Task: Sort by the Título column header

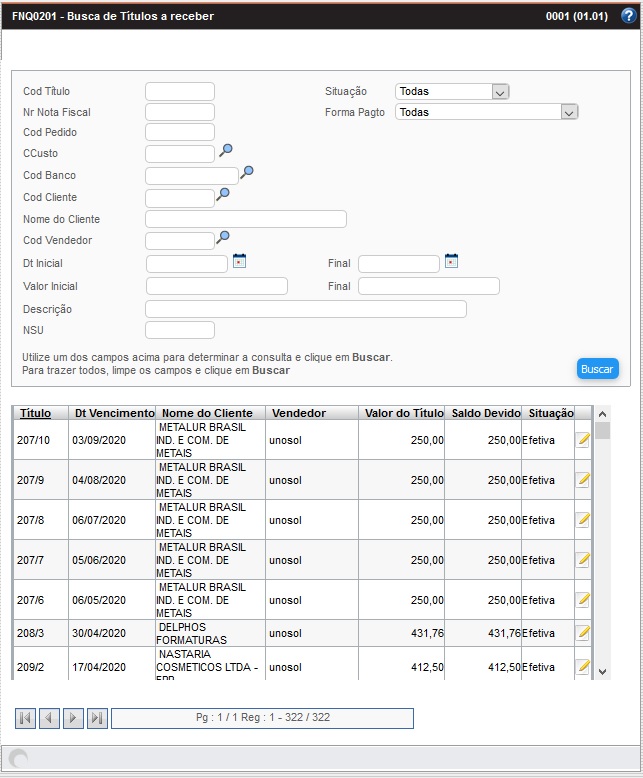Action: [35, 413]
